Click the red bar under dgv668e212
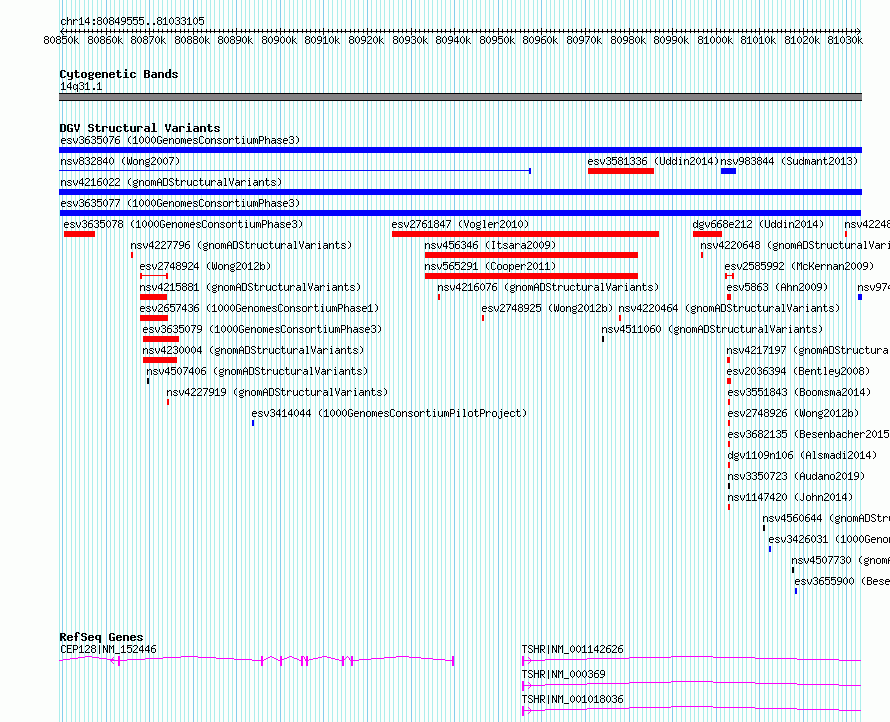The height and width of the screenshot is (722, 890). [707, 234]
